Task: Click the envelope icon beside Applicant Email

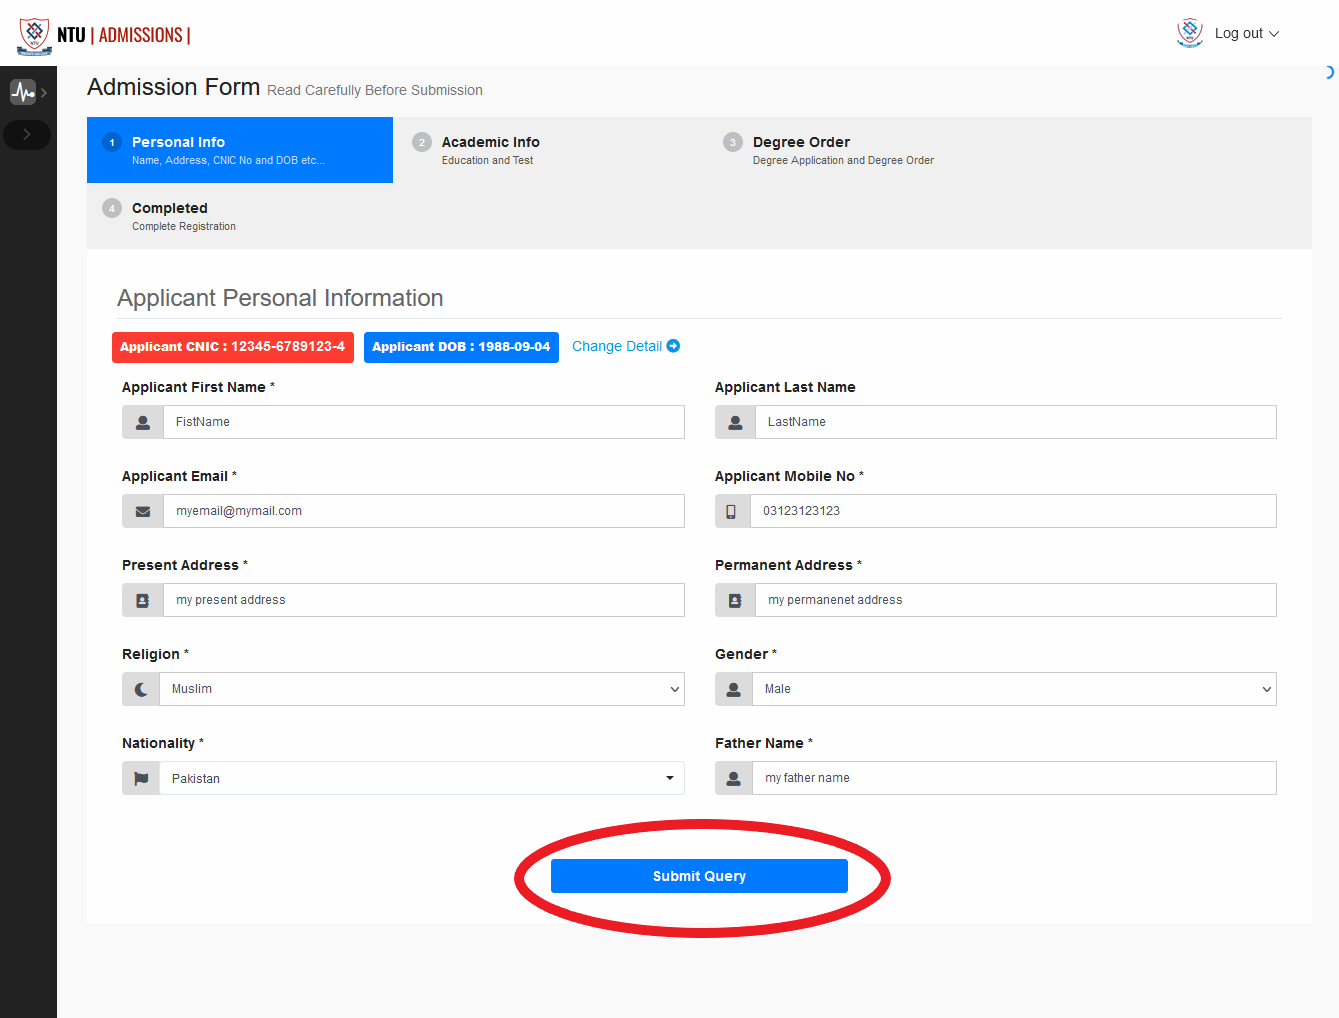Action: pyautogui.click(x=143, y=511)
